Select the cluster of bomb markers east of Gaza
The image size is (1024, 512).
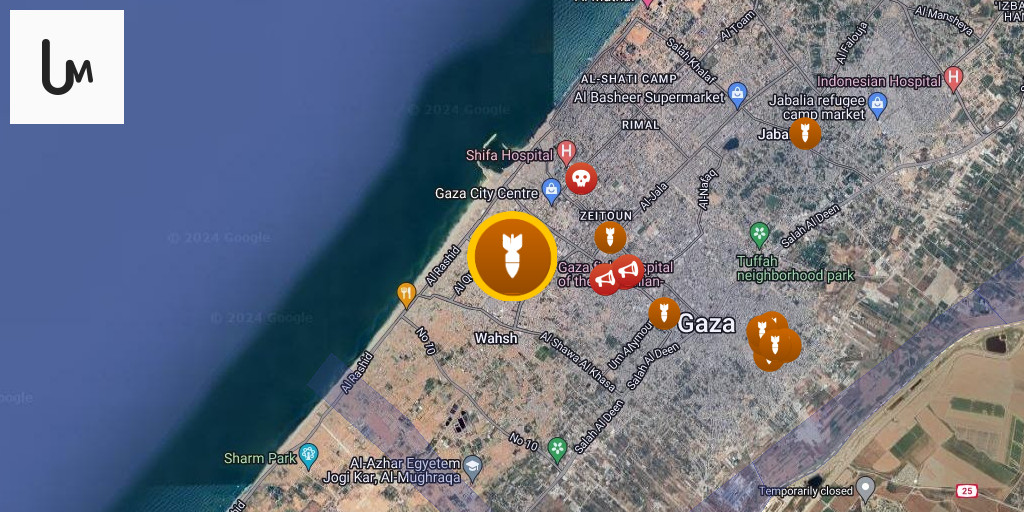tap(773, 342)
